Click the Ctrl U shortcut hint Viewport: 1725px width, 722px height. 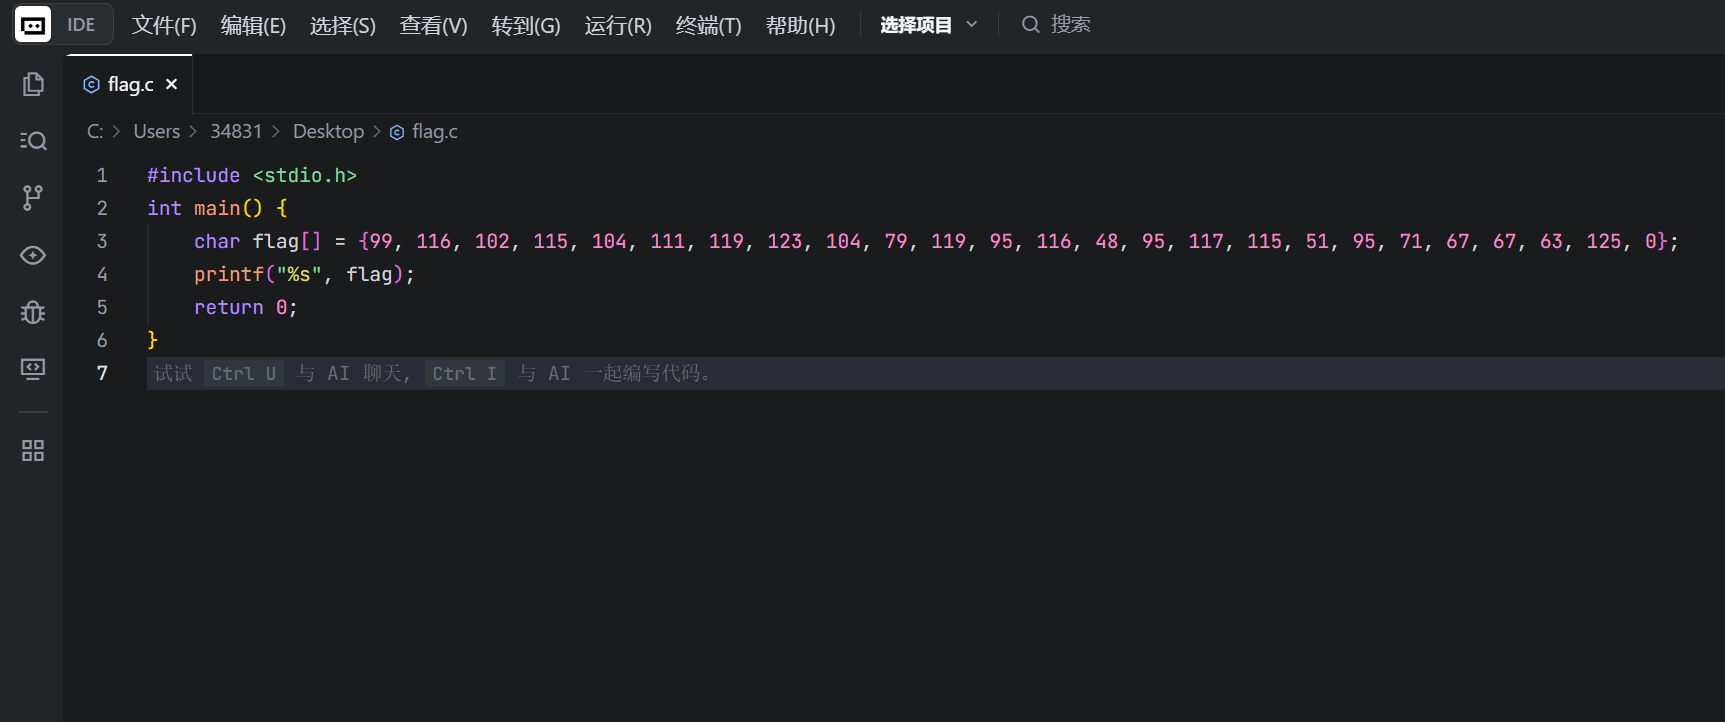(244, 374)
